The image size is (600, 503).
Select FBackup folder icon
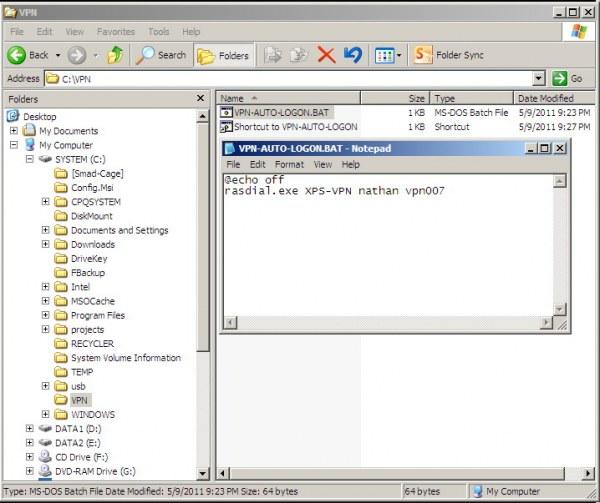coord(61,273)
